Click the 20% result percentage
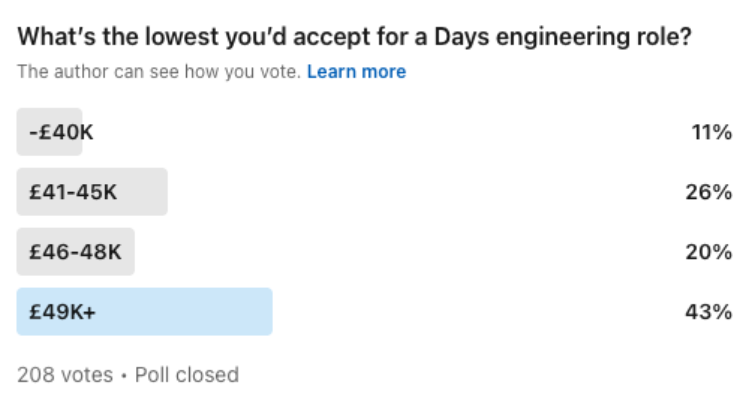753x400 pixels. pos(711,252)
